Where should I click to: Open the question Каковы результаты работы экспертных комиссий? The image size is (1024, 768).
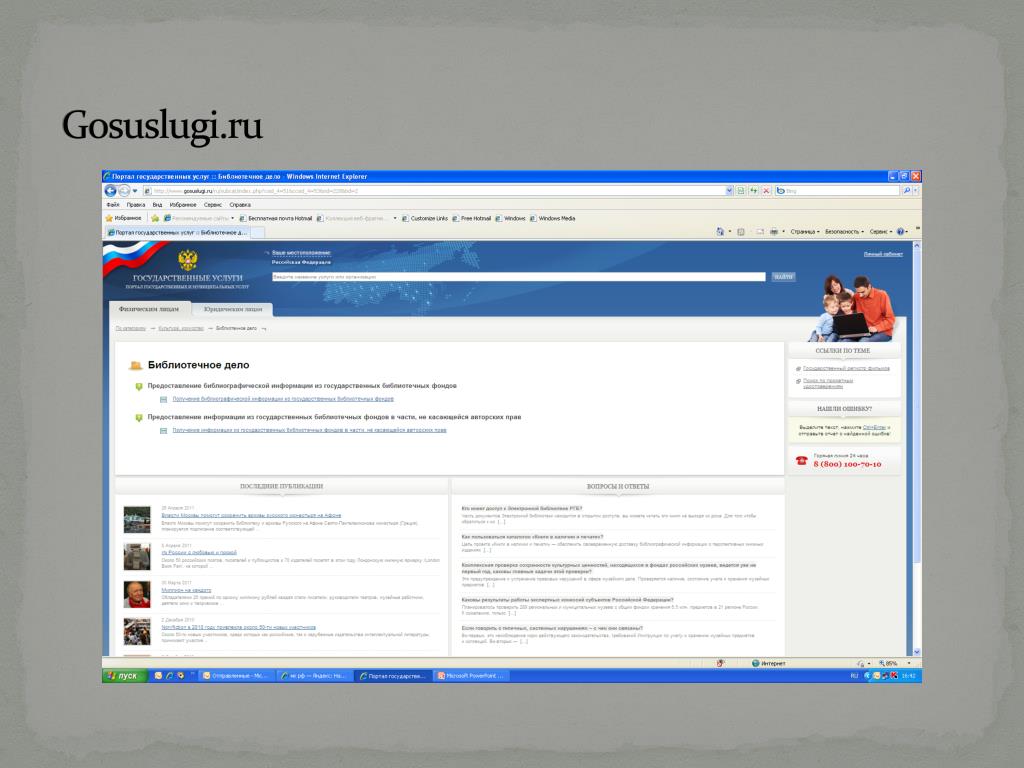(x=567, y=600)
